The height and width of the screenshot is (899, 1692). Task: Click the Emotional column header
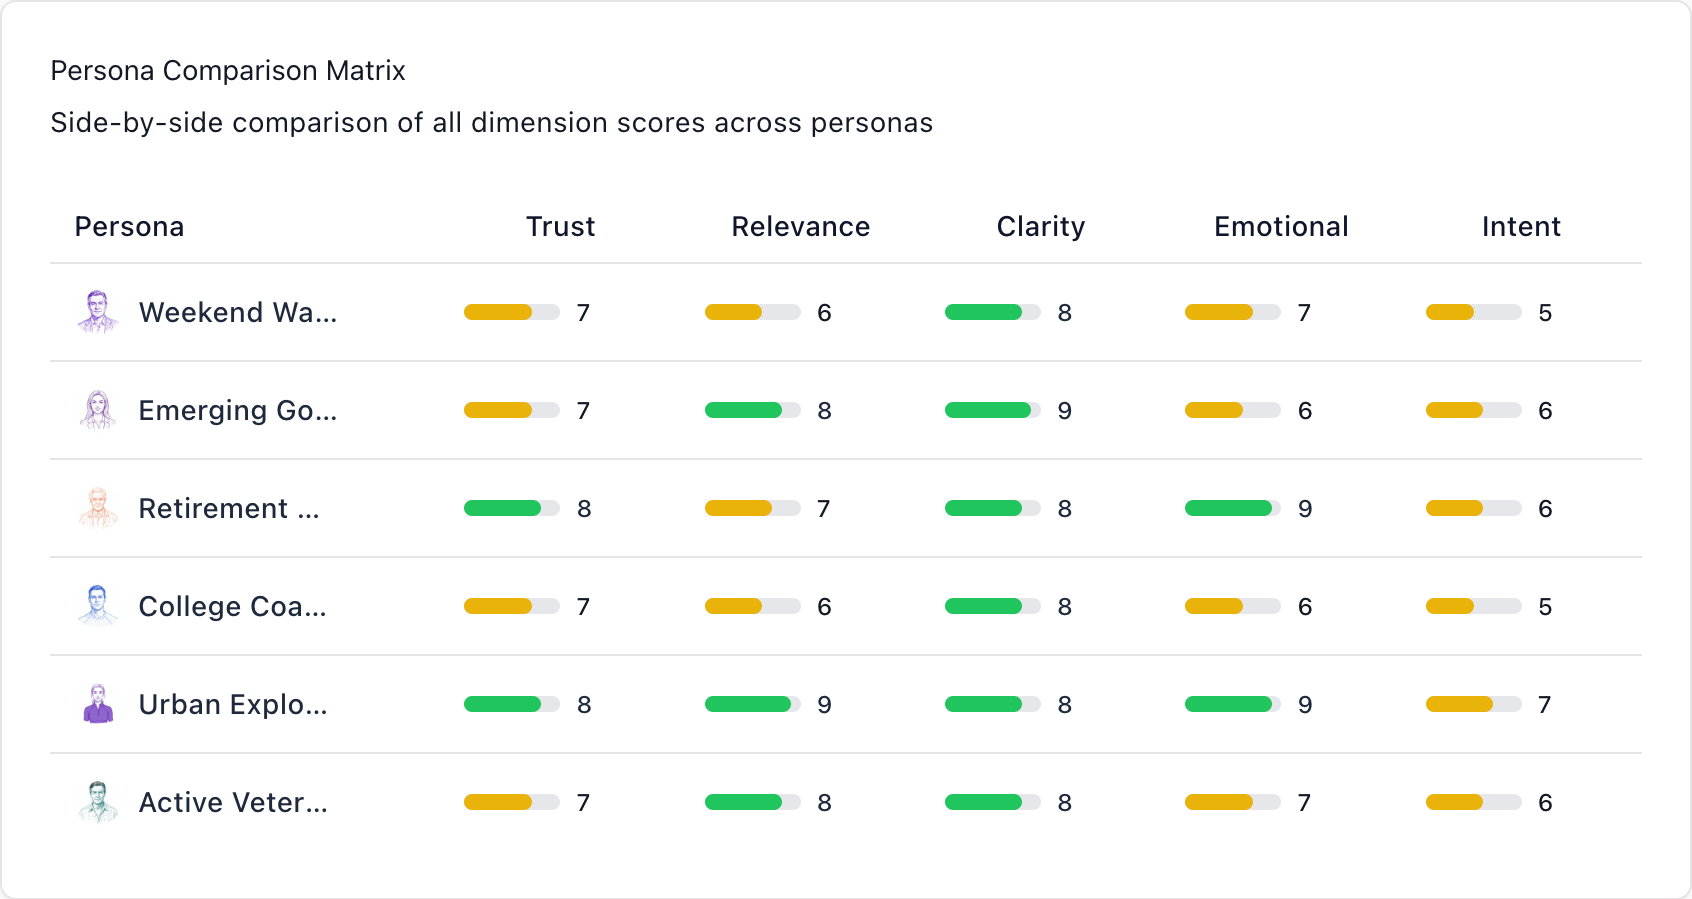pos(1281,227)
